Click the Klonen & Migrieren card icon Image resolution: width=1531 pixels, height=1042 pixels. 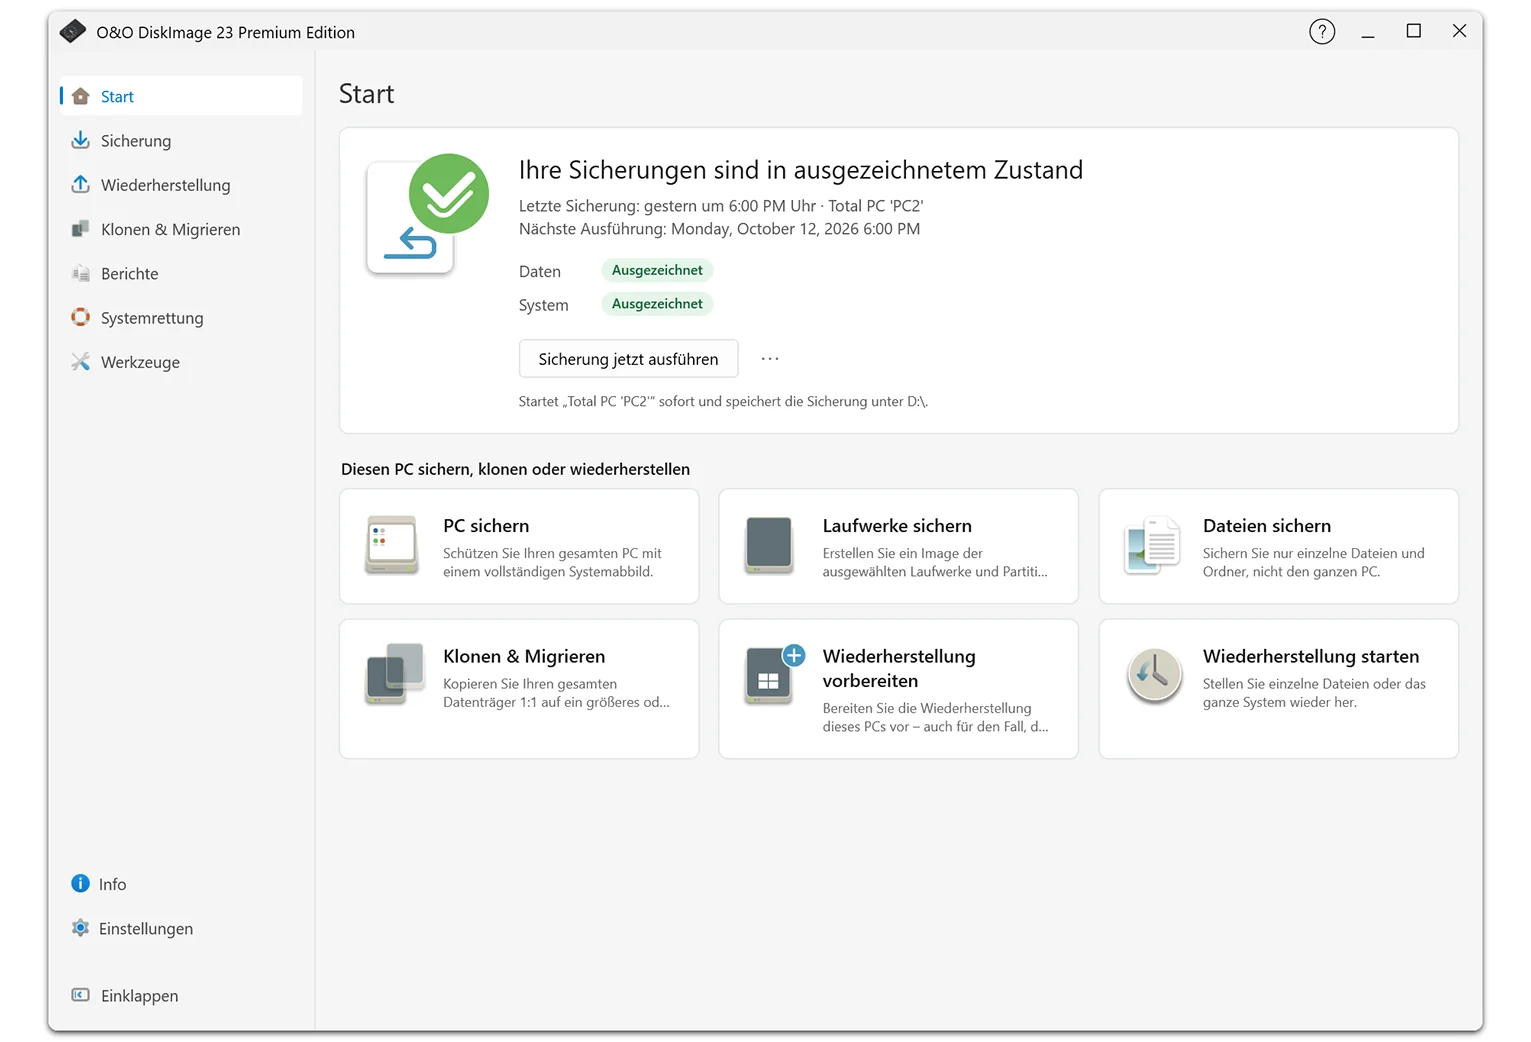(x=395, y=674)
